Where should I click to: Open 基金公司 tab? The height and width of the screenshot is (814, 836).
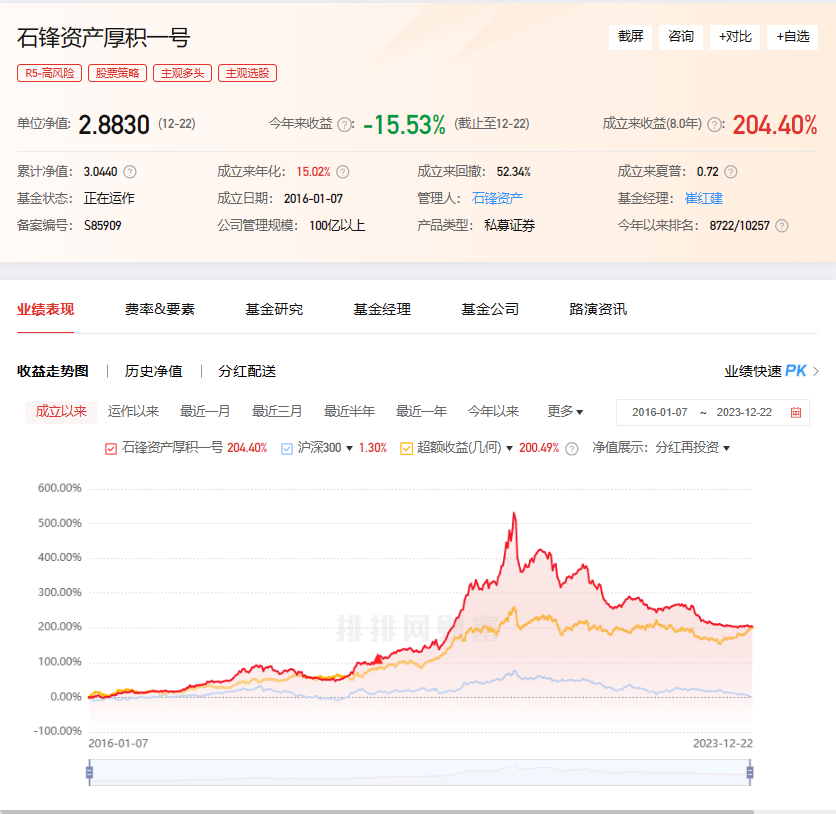point(490,309)
